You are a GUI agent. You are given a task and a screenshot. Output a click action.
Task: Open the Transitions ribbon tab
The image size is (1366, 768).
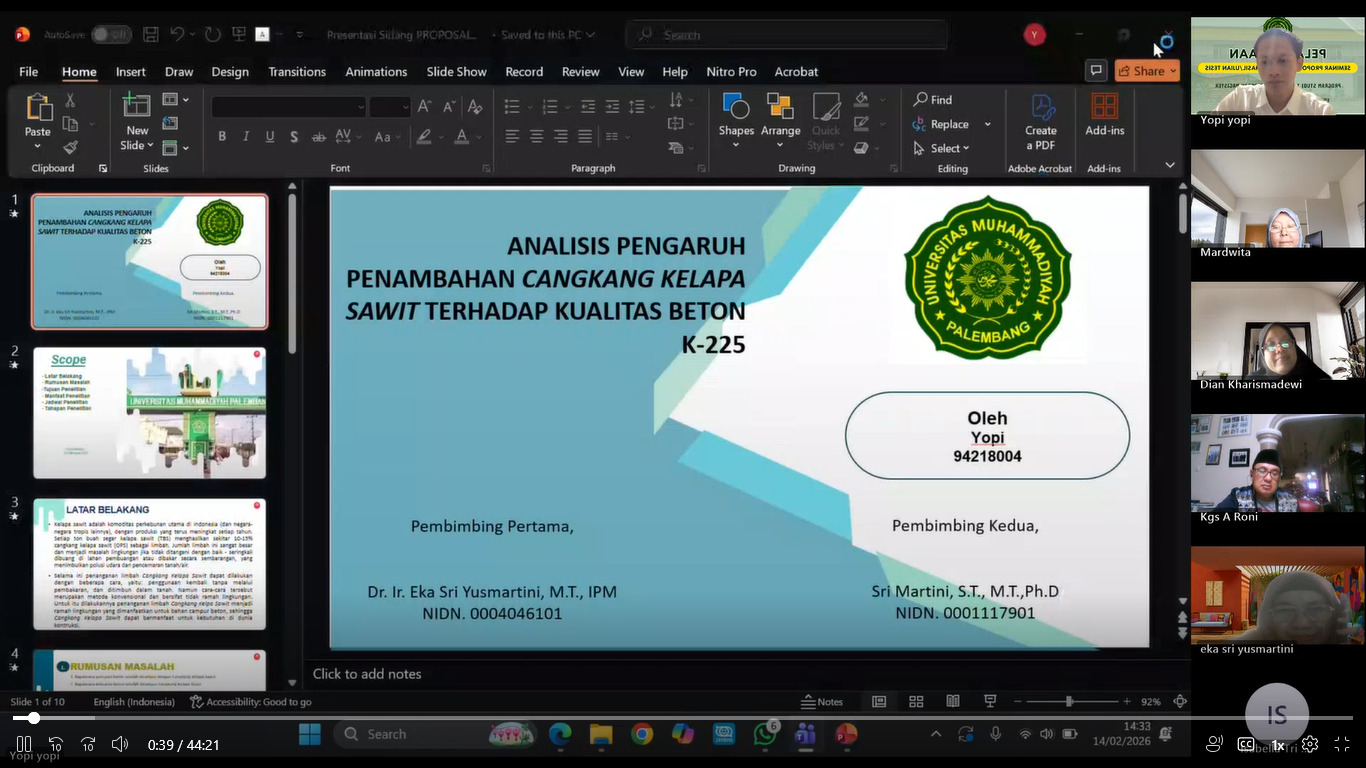297,72
